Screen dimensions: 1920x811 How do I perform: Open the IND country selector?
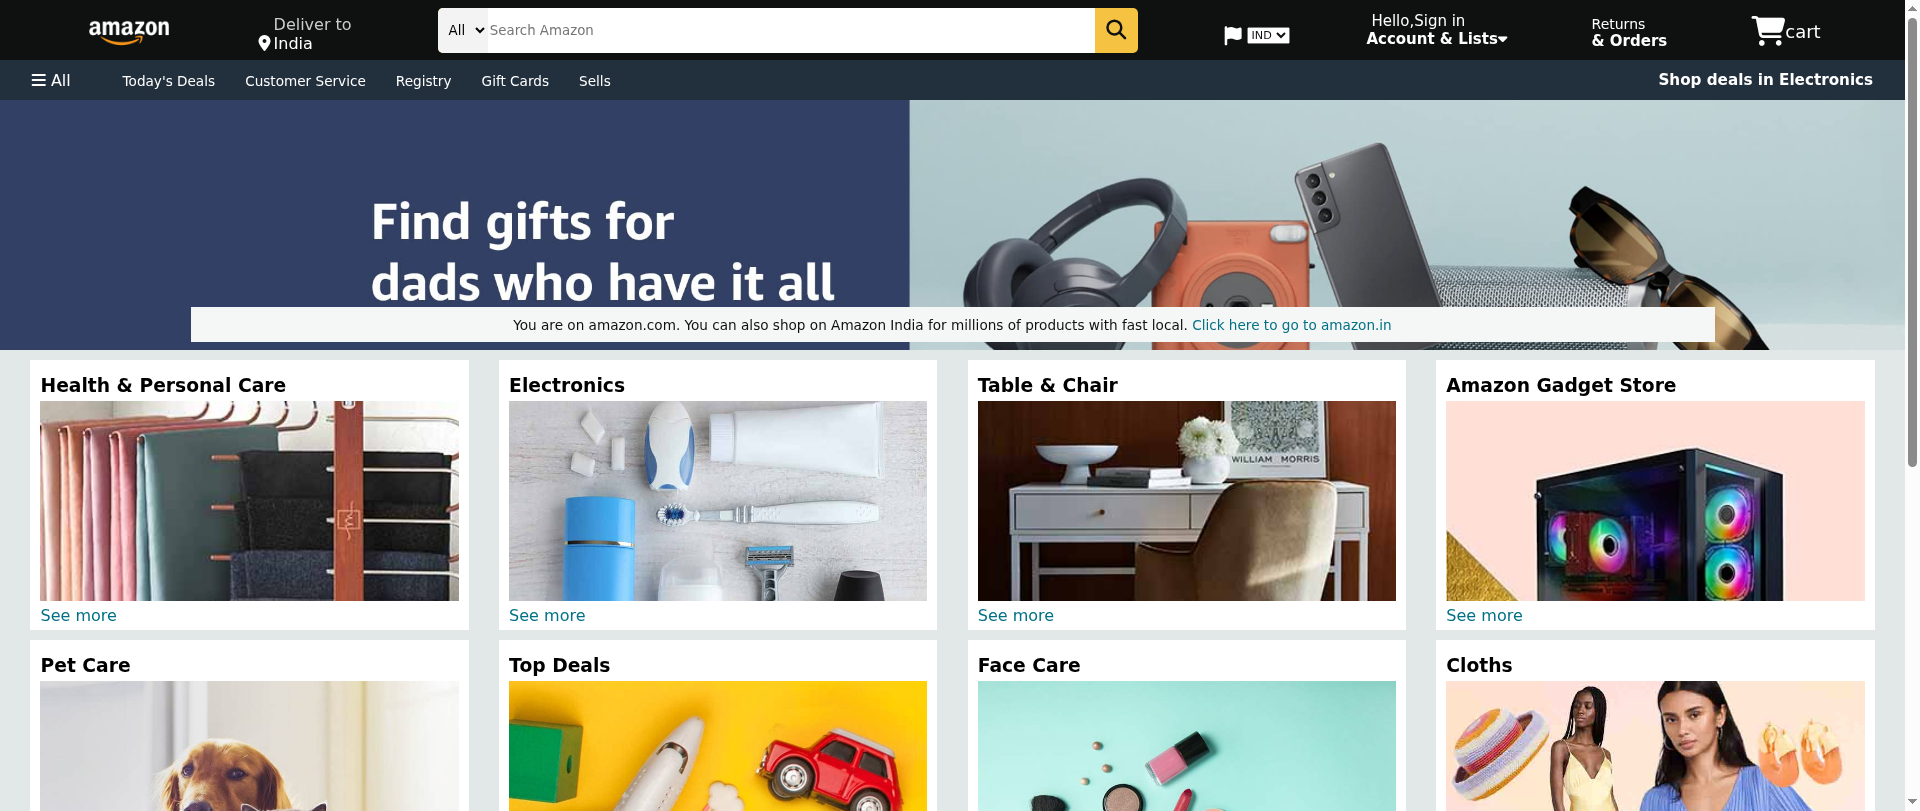pos(1268,35)
